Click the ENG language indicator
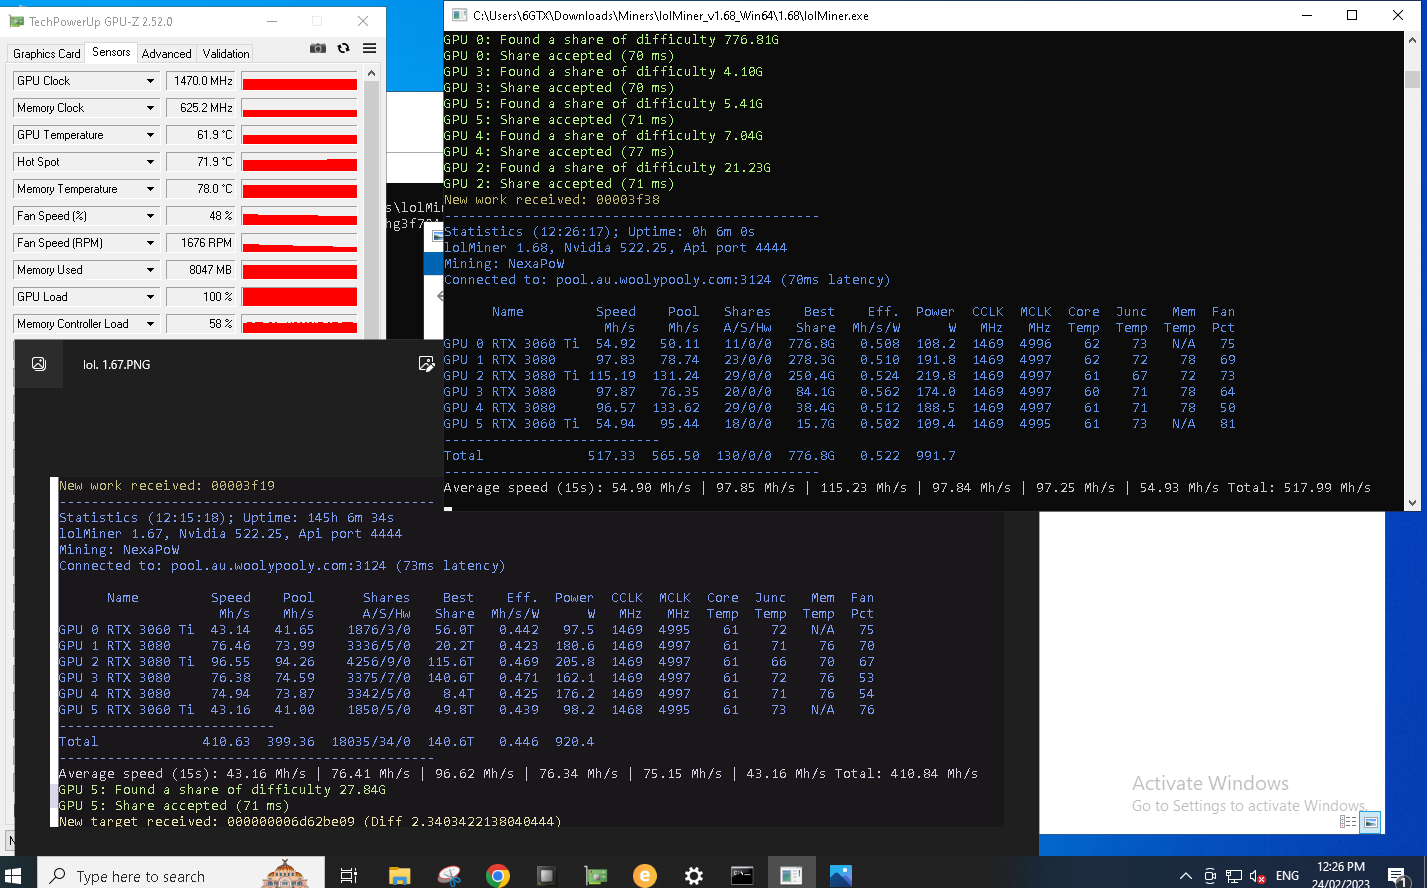1427x888 pixels. click(x=1287, y=877)
